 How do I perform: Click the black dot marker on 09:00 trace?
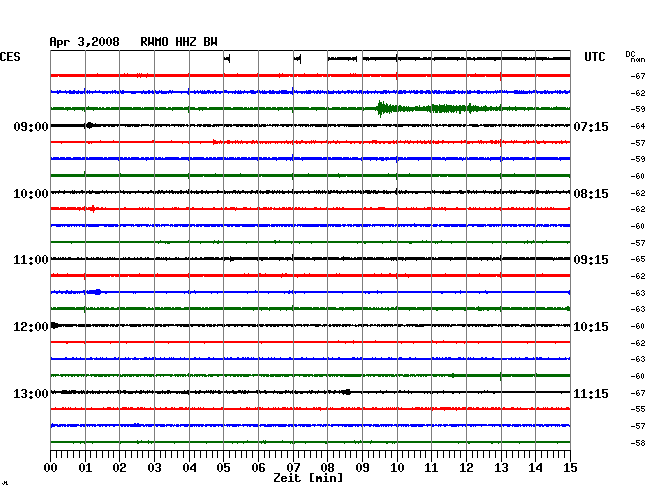(x=89, y=125)
